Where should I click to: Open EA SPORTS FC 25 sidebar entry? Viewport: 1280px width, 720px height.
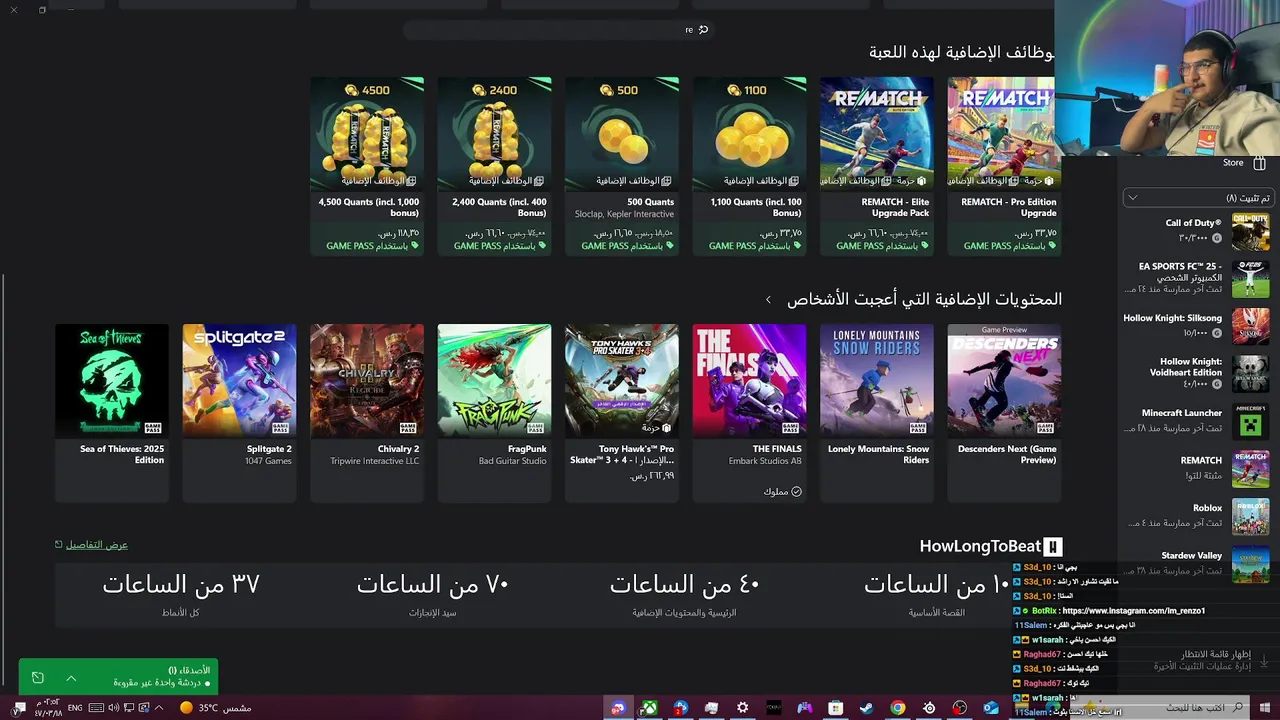point(1197,278)
